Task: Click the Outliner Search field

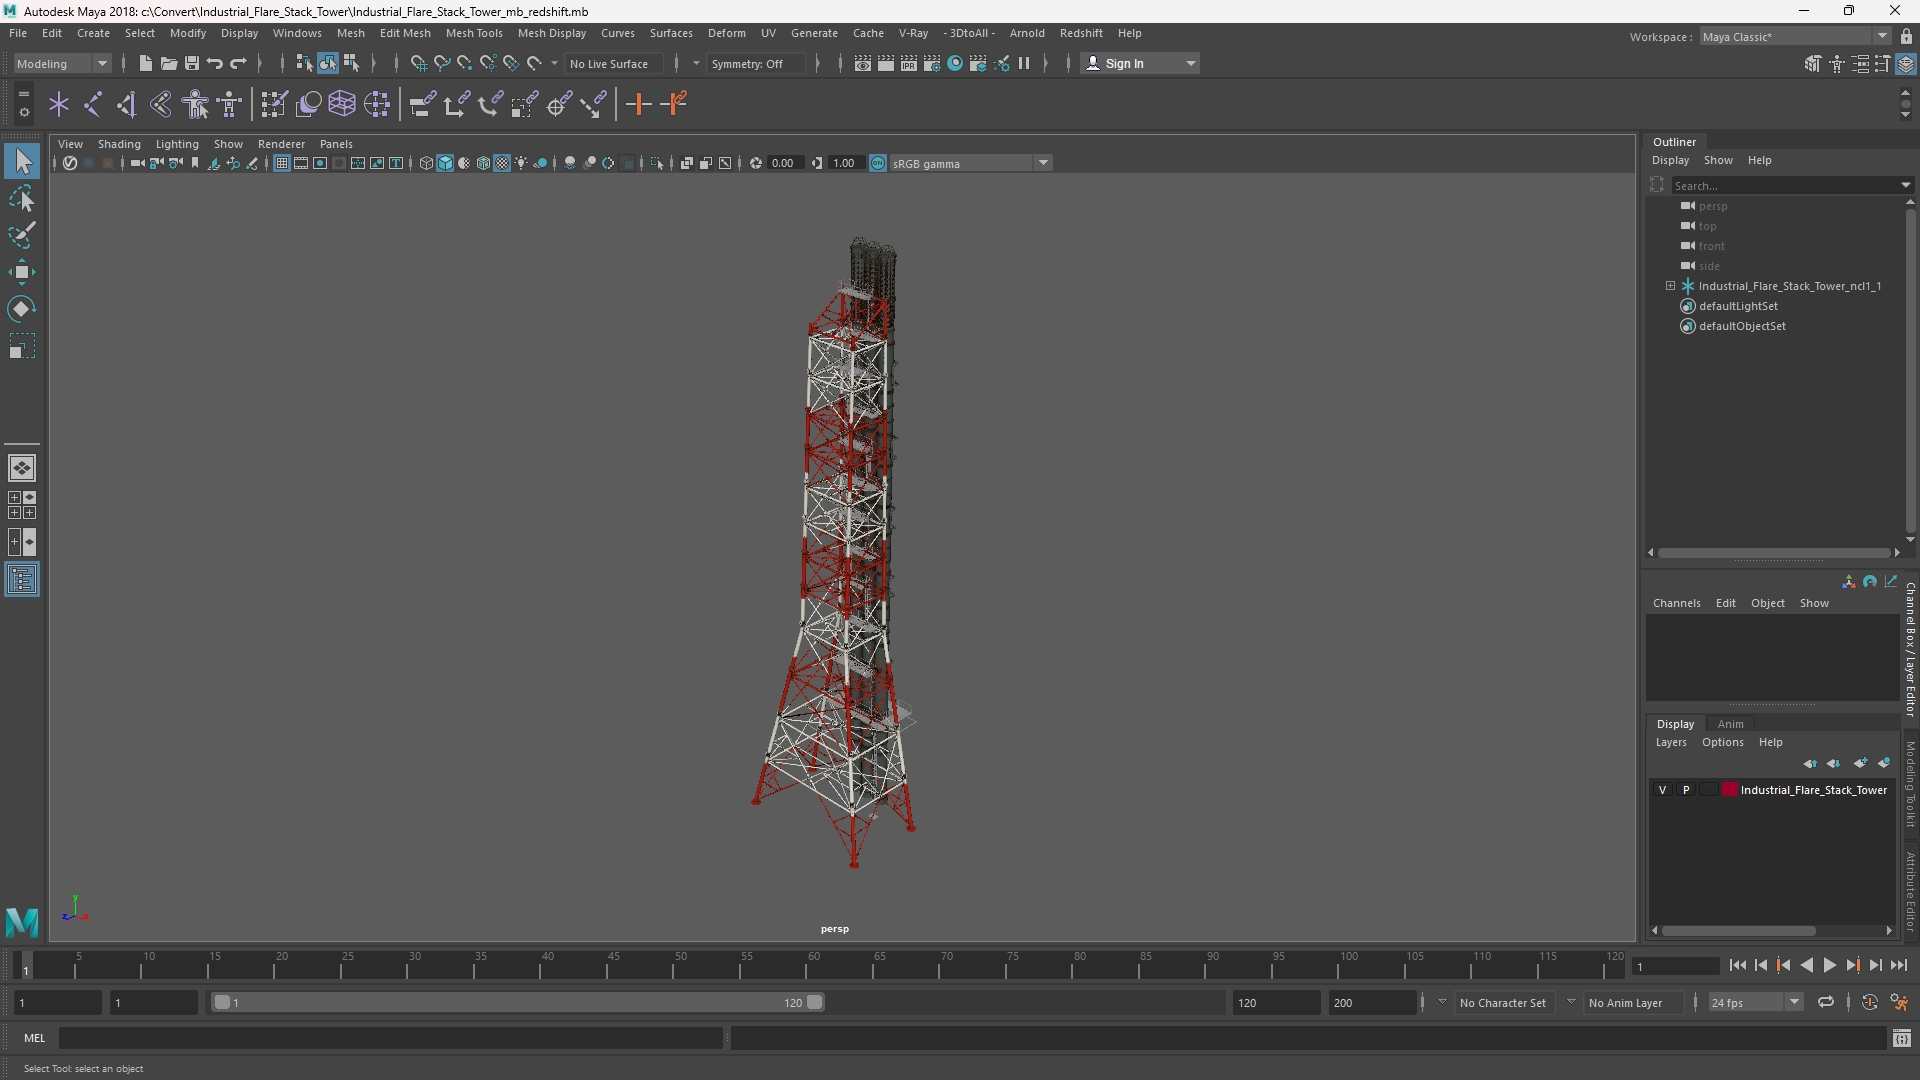Action: [1785, 185]
